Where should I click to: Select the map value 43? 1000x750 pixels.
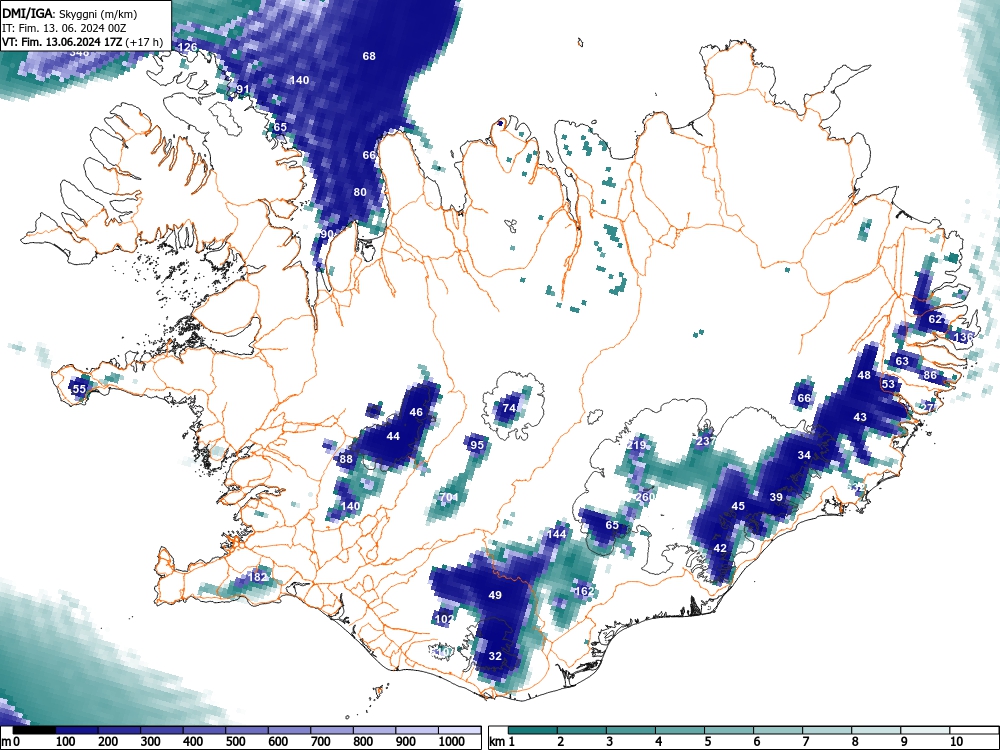click(x=860, y=416)
